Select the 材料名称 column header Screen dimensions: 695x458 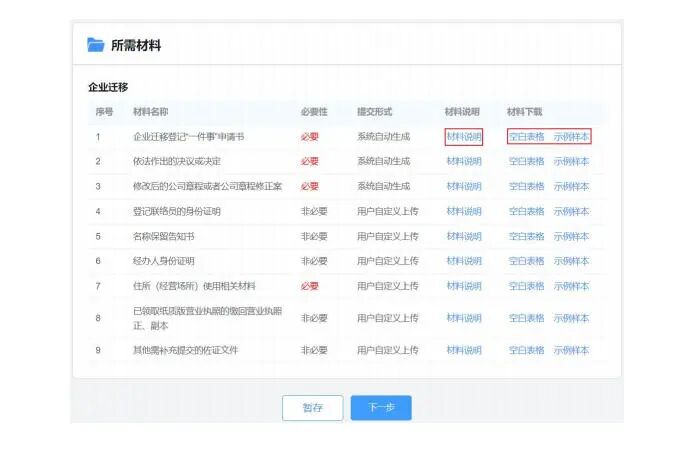[x=151, y=111]
